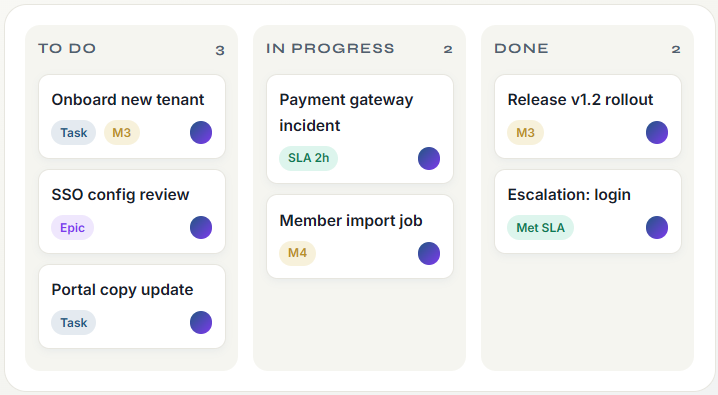Click the DONE column card count
718x395 pixels.
tap(676, 49)
